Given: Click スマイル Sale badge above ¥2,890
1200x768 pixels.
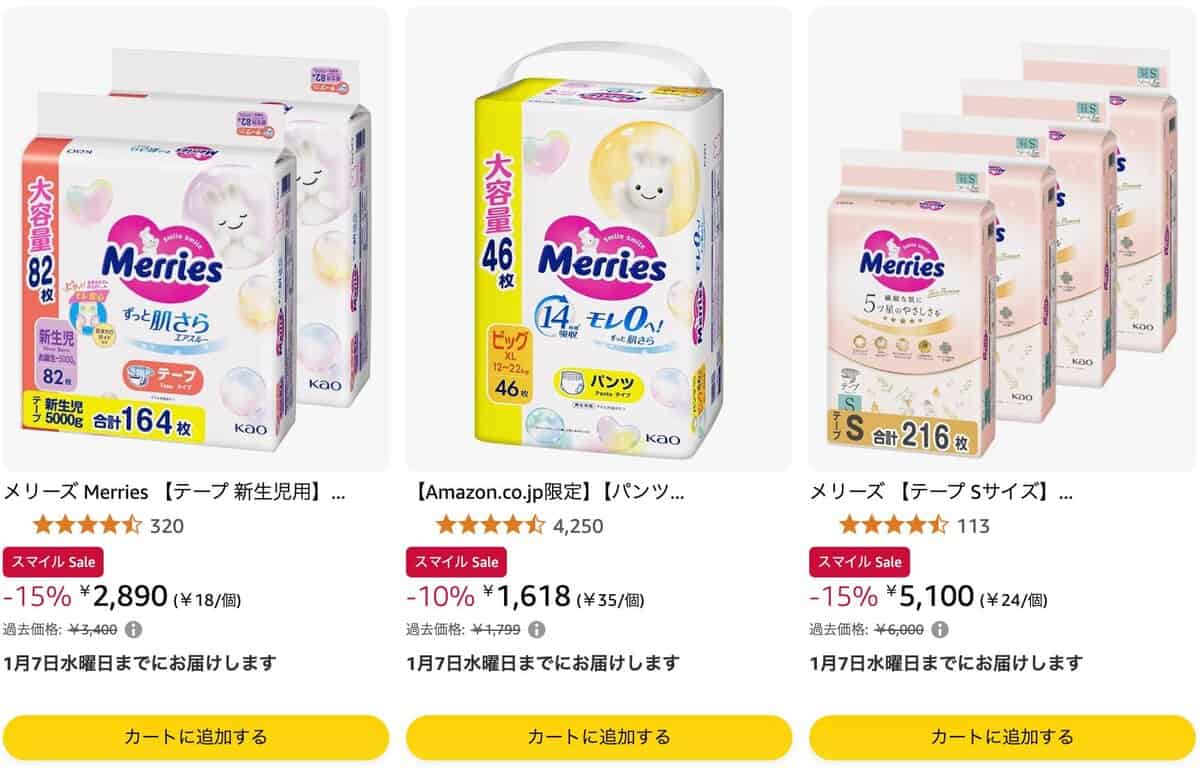Looking at the screenshot, I should [x=54, y=562].
